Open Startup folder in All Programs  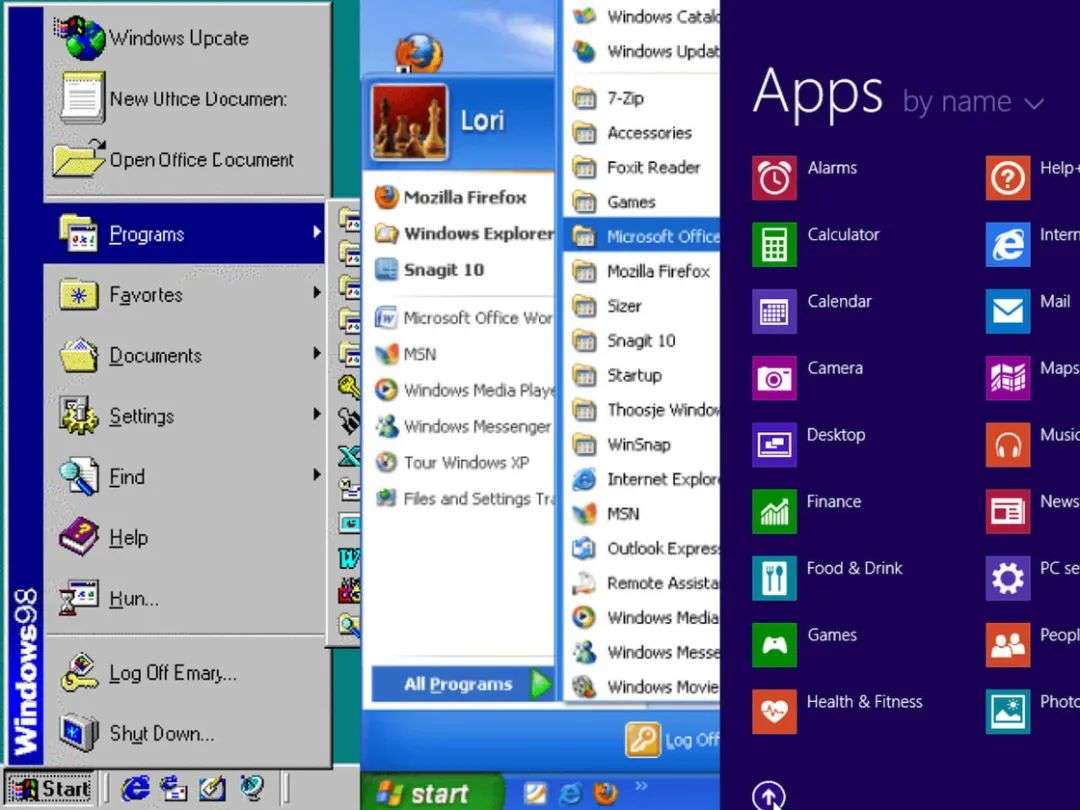(642, 375)
